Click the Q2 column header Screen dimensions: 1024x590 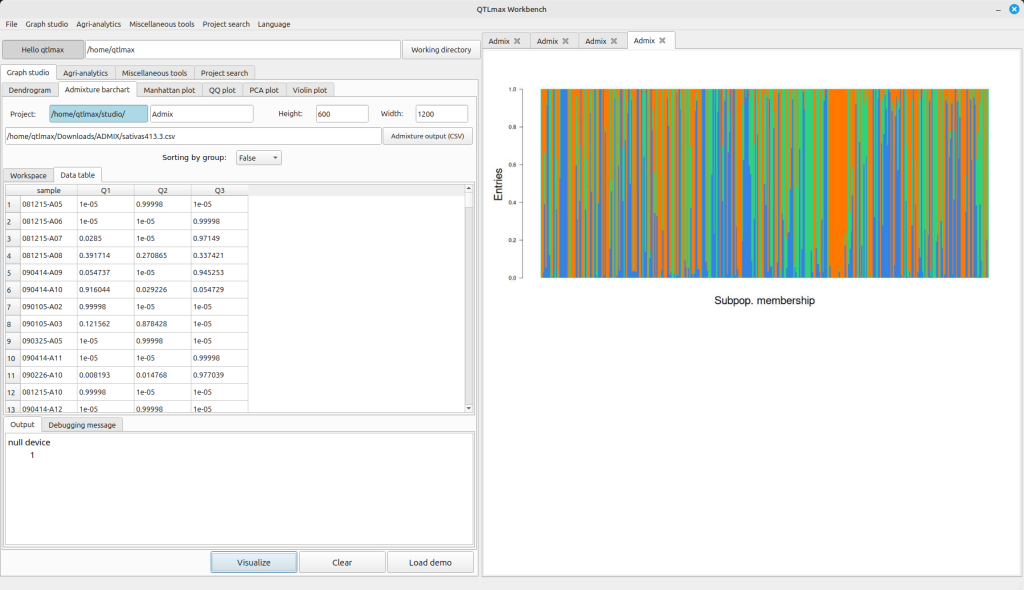[x=162, y=190]
